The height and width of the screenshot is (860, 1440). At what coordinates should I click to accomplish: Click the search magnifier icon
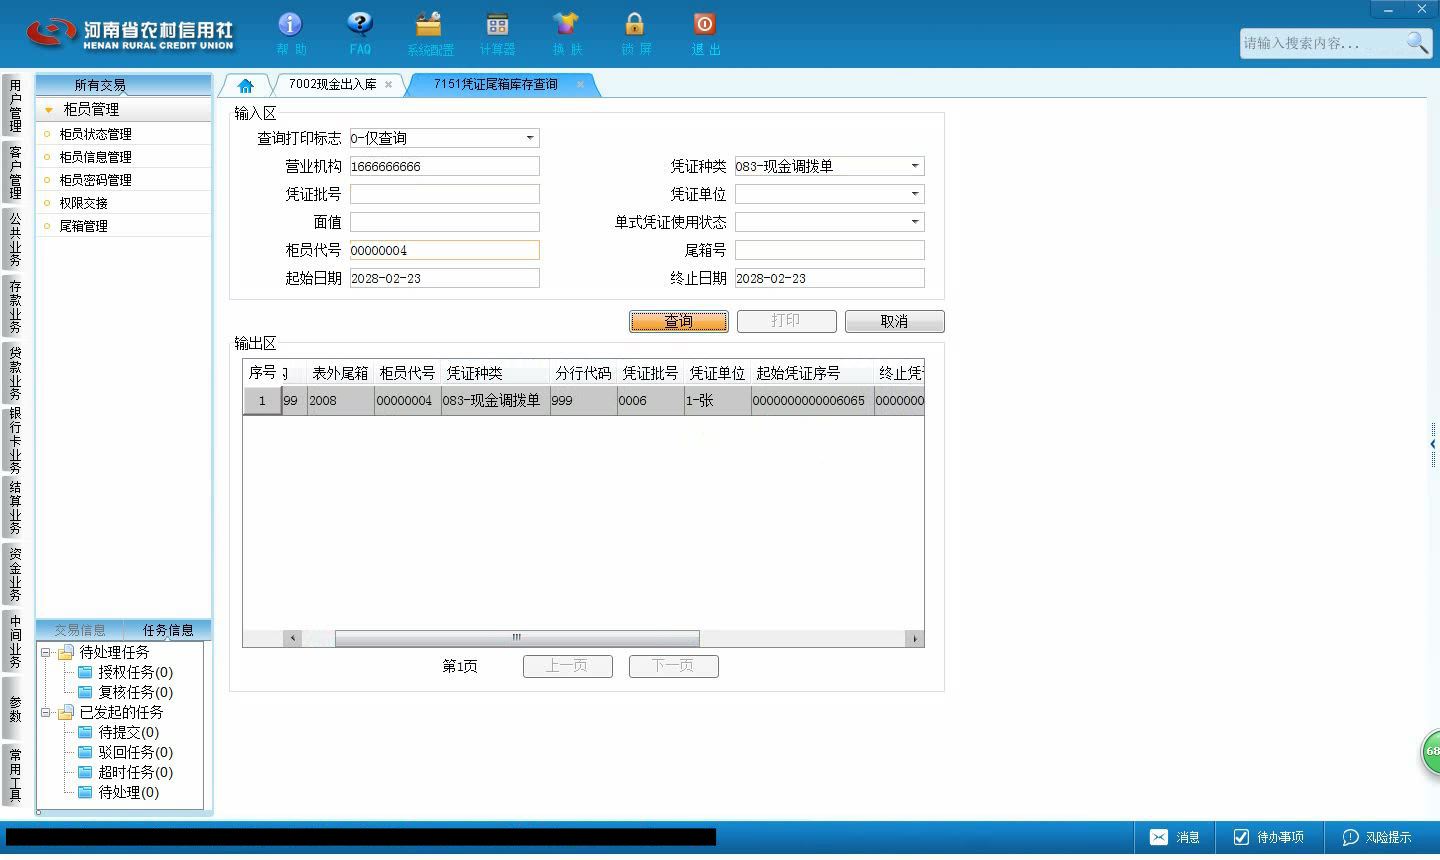pyautogui.click(x=1417, y=42)
